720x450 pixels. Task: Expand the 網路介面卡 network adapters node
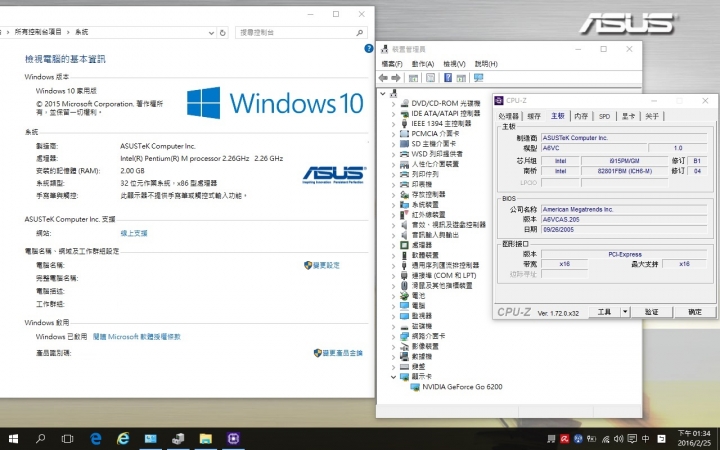[x=394, y=336]
